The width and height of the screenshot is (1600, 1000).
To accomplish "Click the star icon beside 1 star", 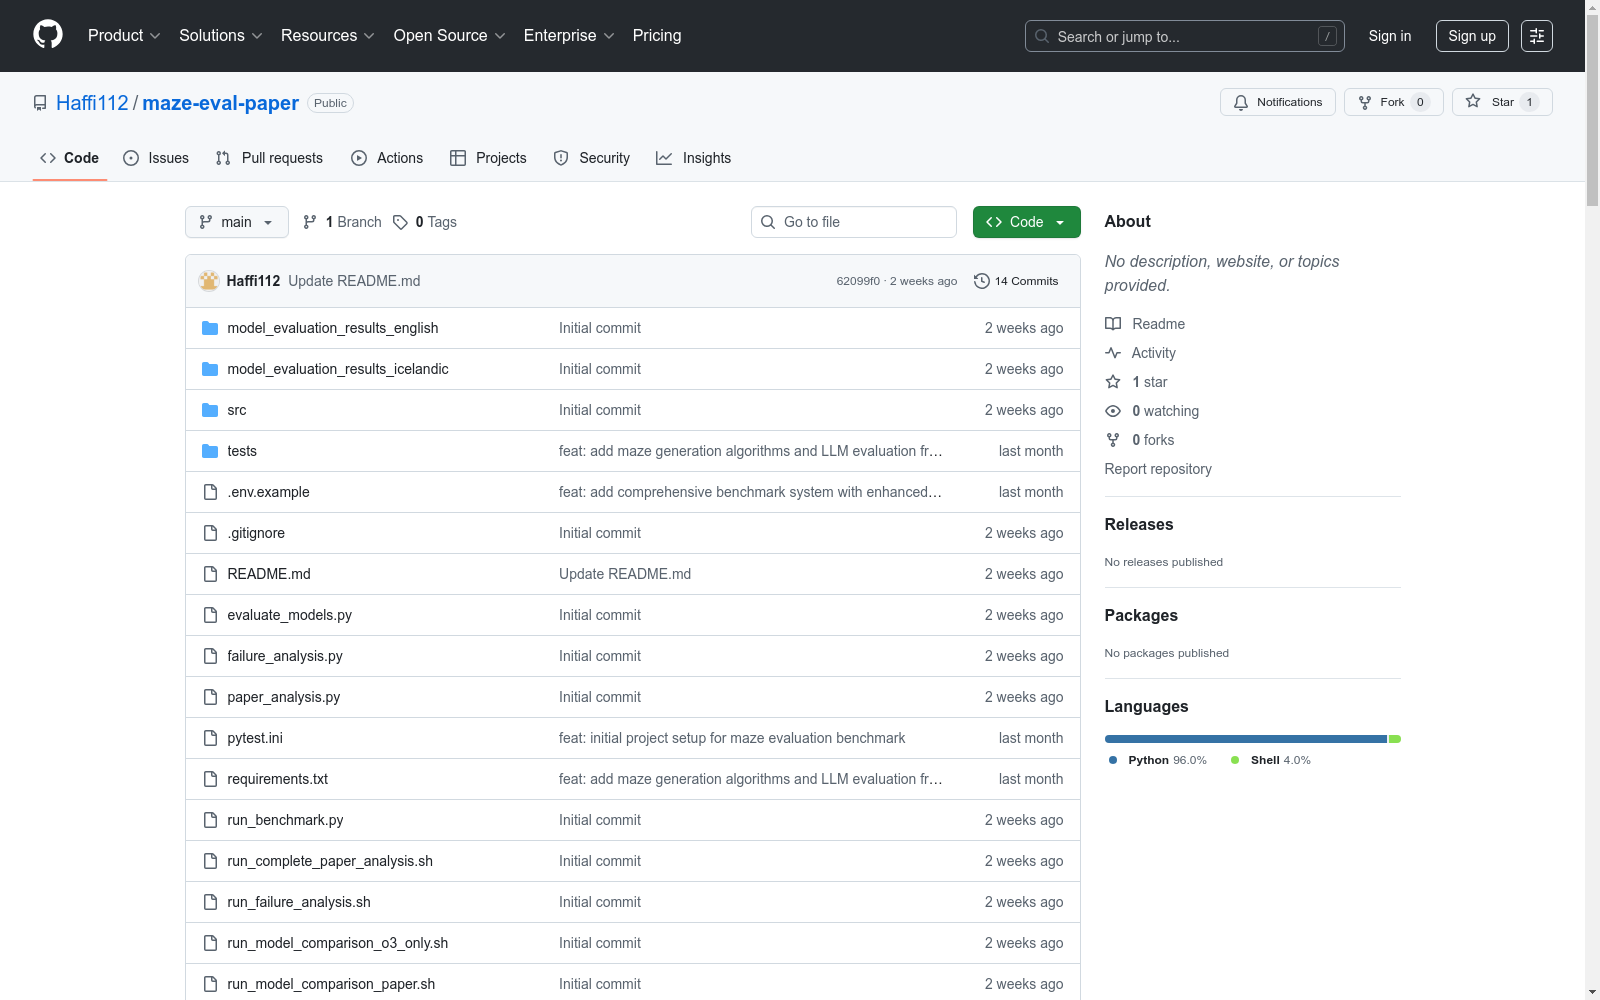I will [1113, 382].
